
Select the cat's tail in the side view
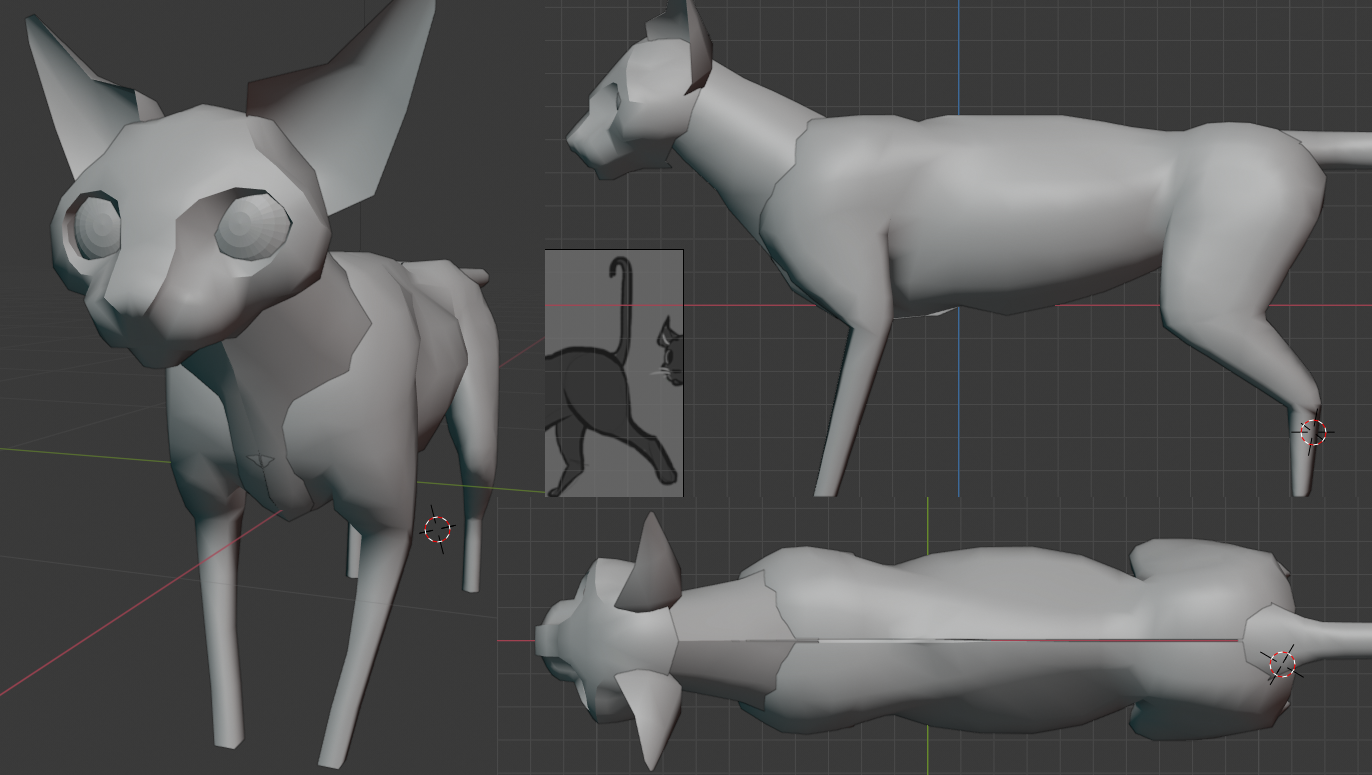pyautogui.click(x=1328, y=147)
